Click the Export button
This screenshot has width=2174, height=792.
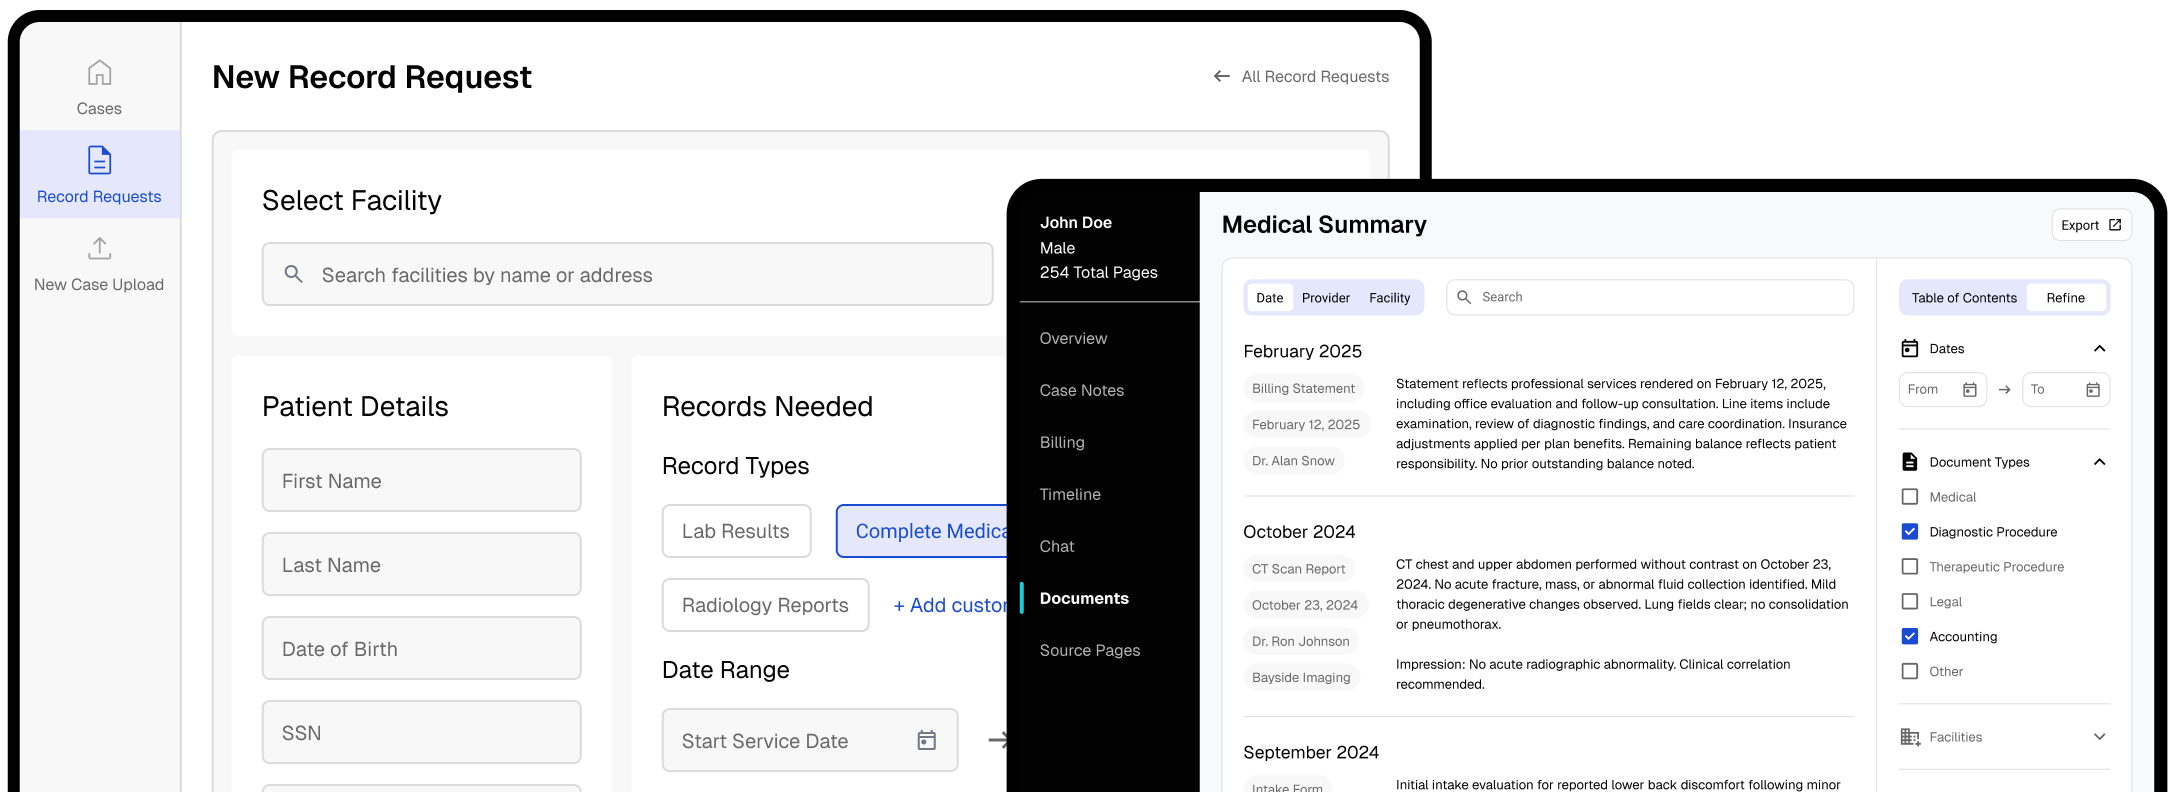click(2091, 225)
